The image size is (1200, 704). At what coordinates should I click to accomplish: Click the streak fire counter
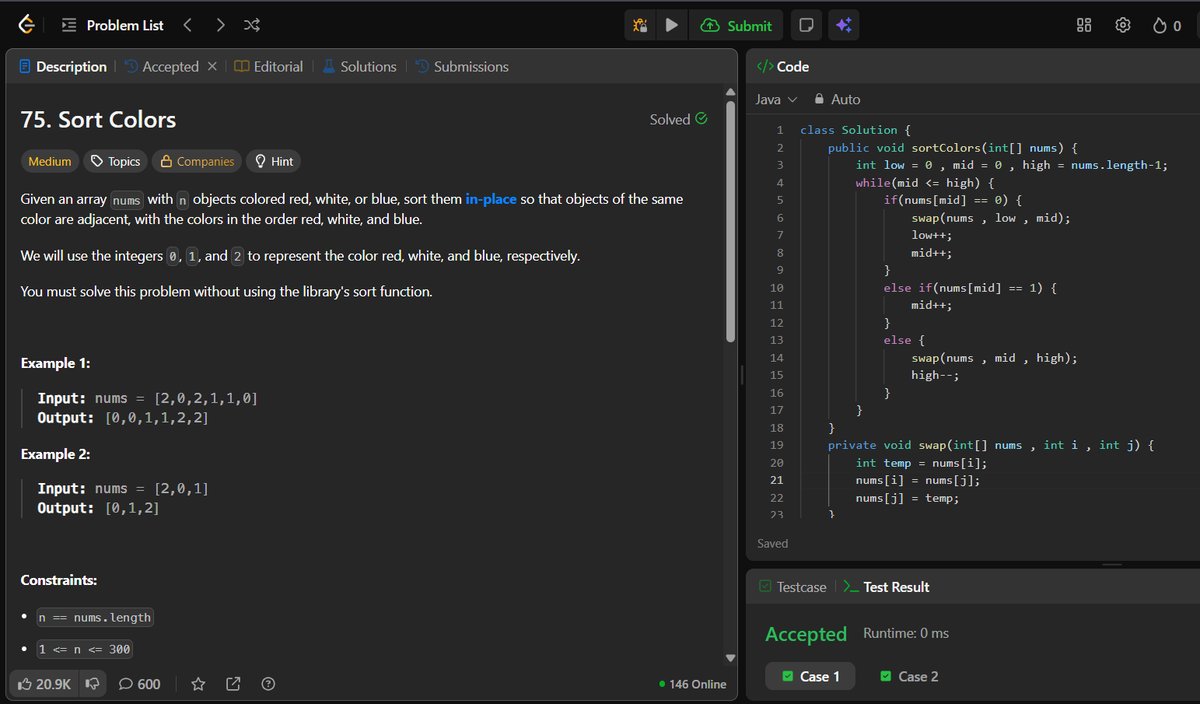tap(1167, 25)
